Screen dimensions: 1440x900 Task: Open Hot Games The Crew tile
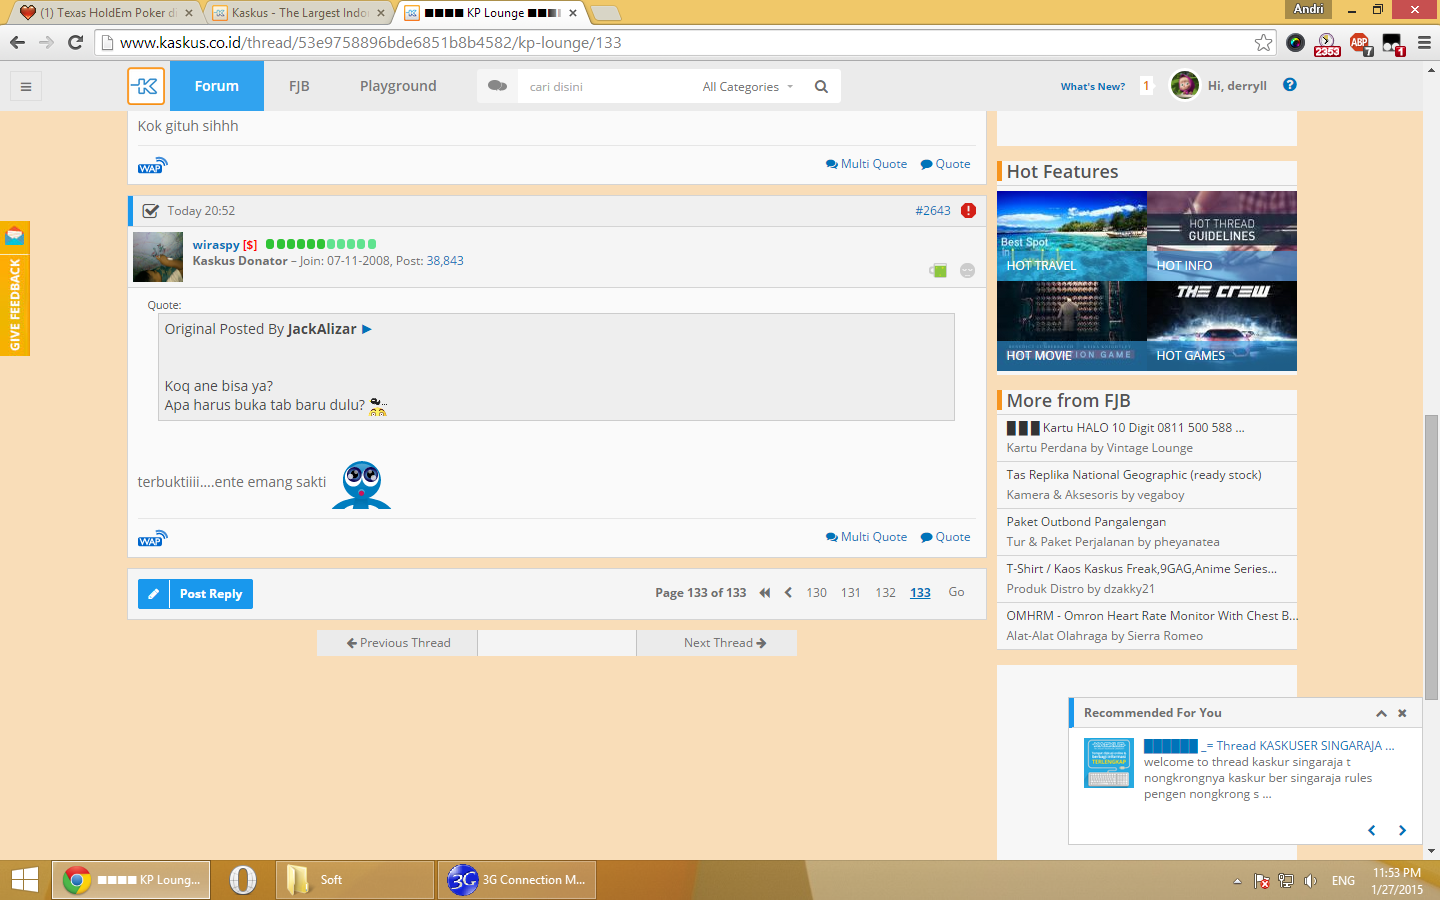click(1222, 326)
